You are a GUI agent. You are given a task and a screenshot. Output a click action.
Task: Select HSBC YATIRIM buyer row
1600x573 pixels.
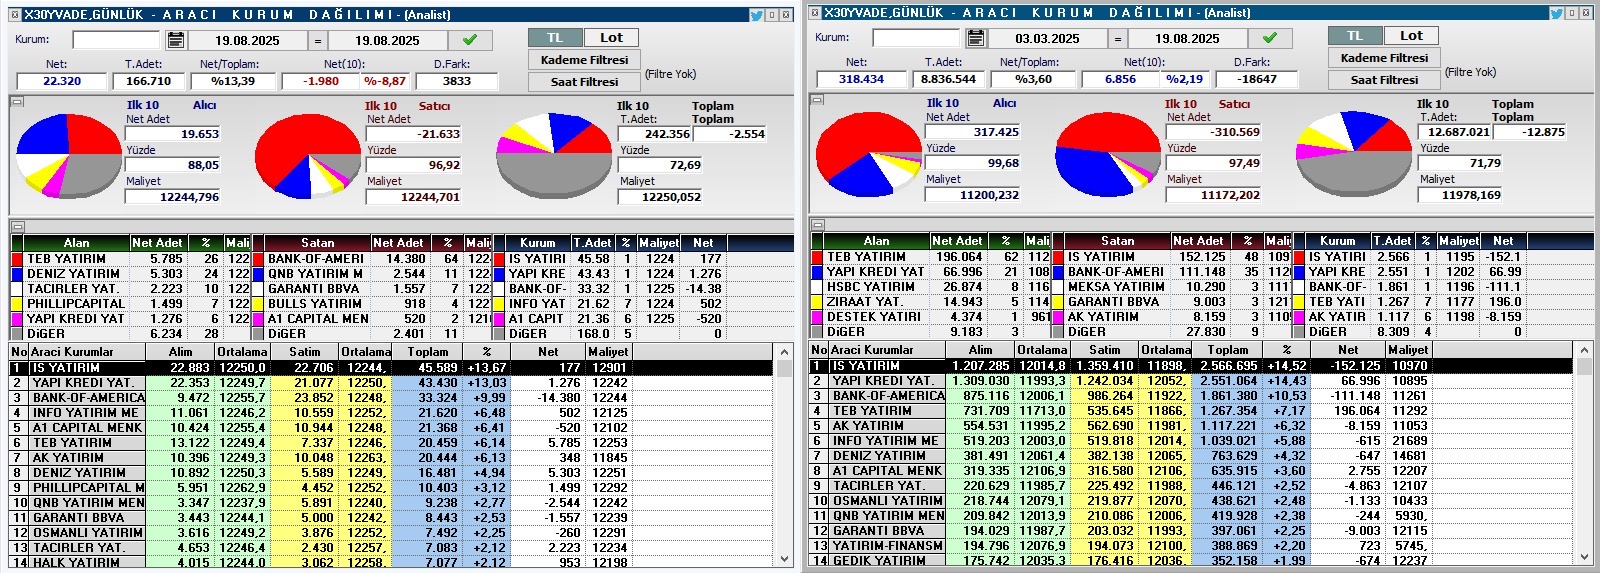click(x=931, y=287)
